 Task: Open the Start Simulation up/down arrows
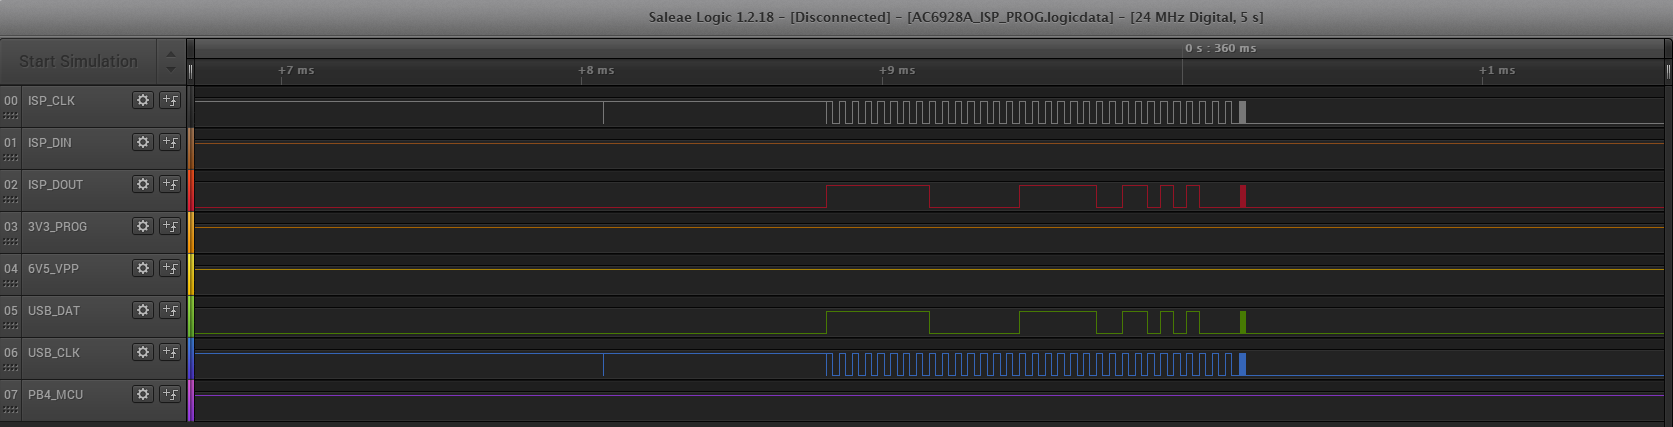pos(171,61)
